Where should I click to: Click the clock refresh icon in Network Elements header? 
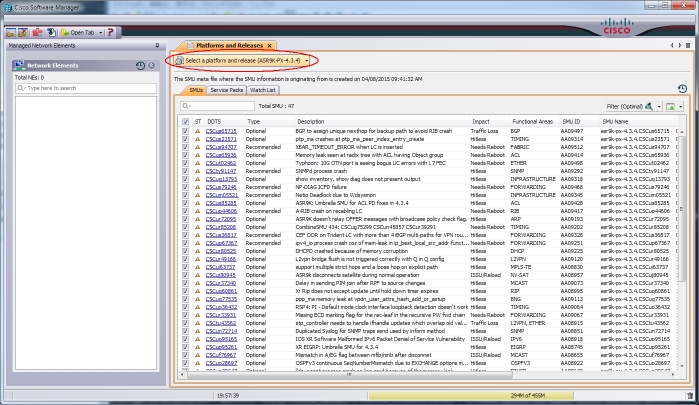pos(140,65)
